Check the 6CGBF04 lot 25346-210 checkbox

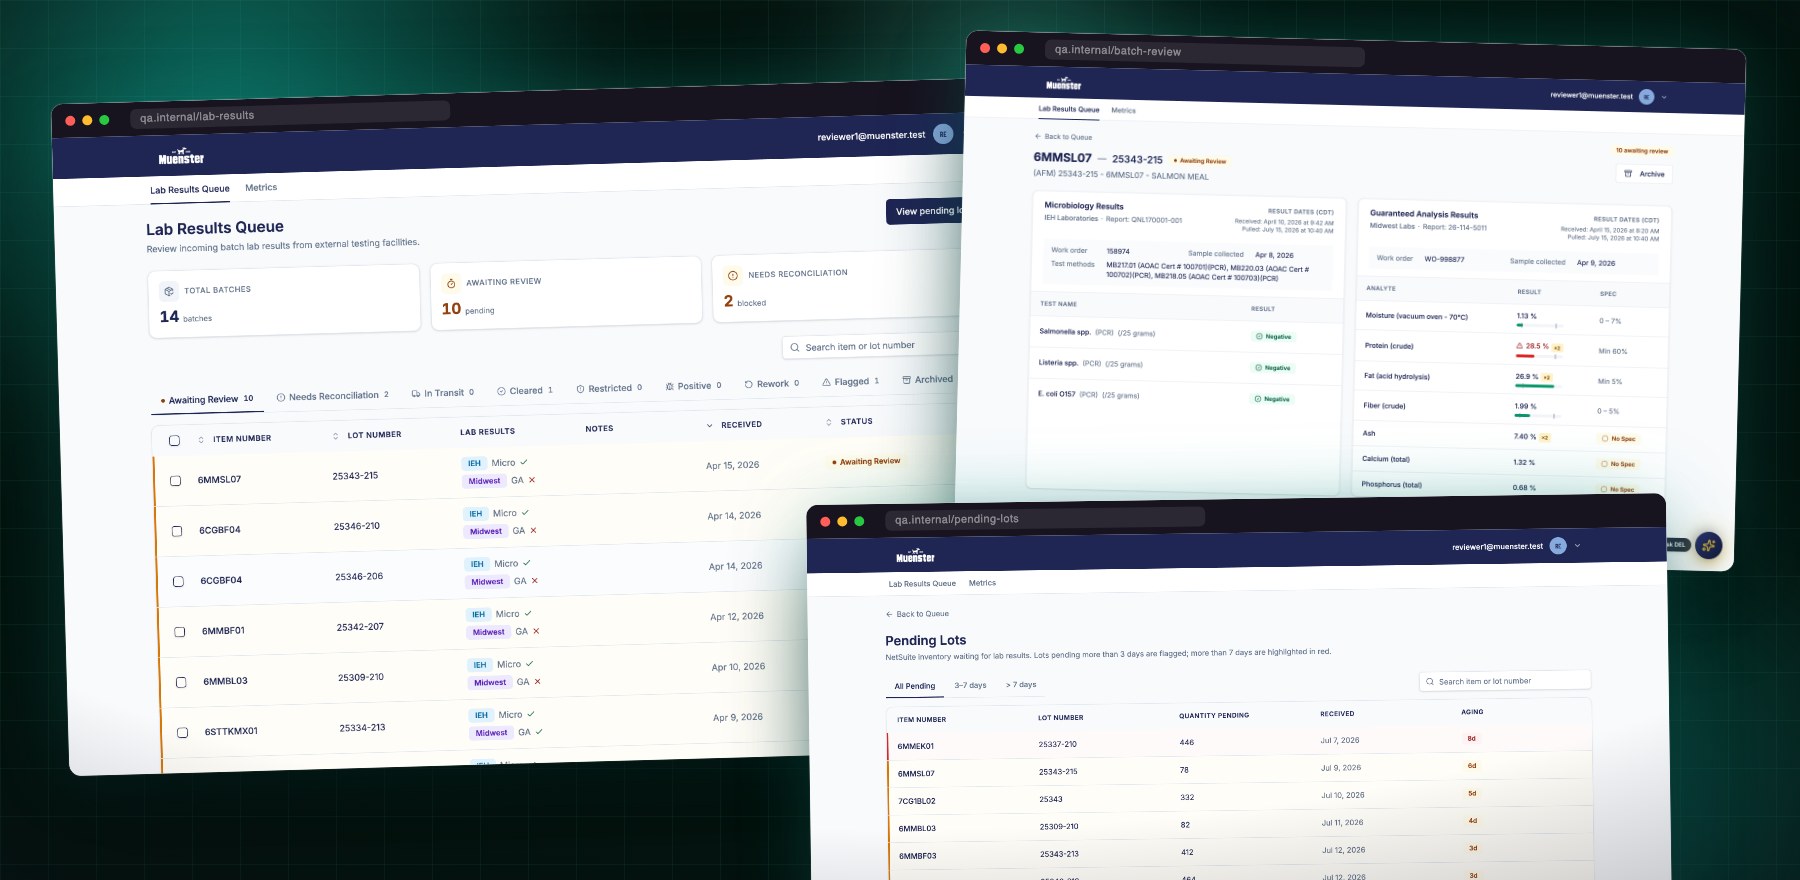coord(177,531)
